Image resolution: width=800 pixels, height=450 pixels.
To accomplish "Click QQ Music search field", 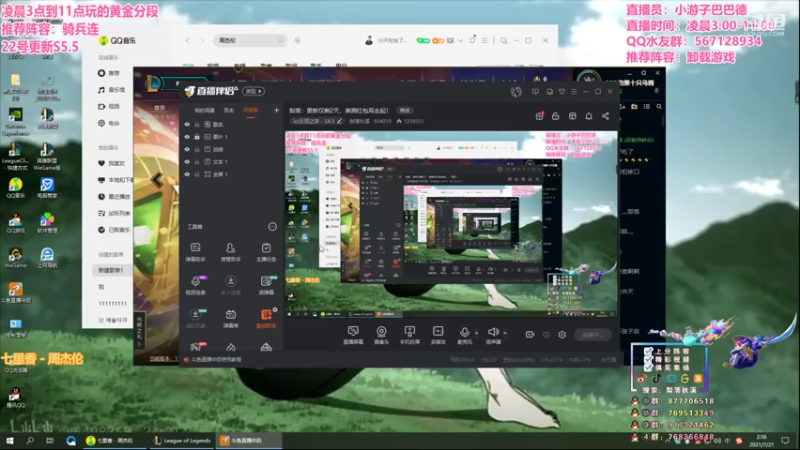I will click(x=249, y=40).
